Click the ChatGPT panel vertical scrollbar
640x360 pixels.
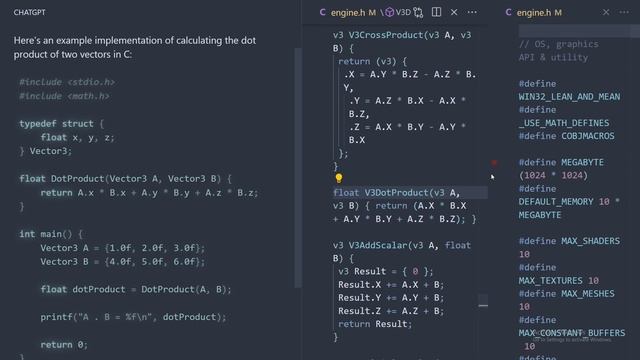[298, 167]
